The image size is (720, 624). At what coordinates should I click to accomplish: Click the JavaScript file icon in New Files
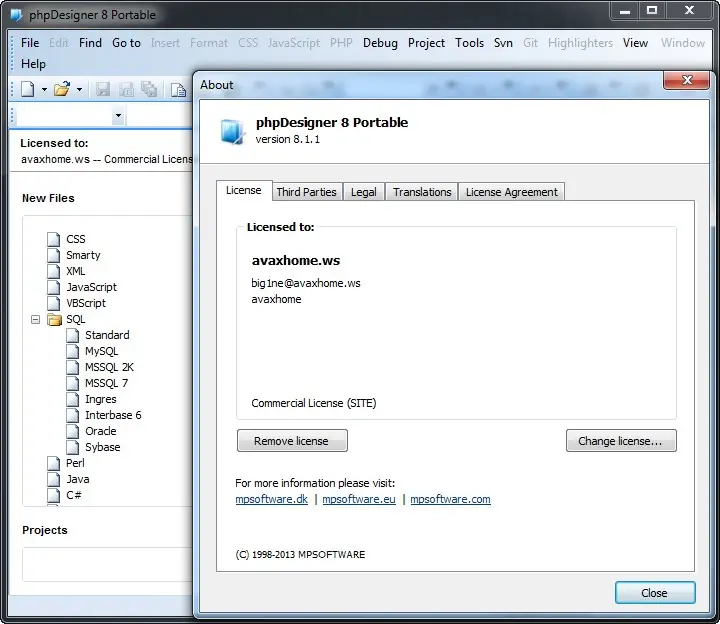(x=54, y=287)
